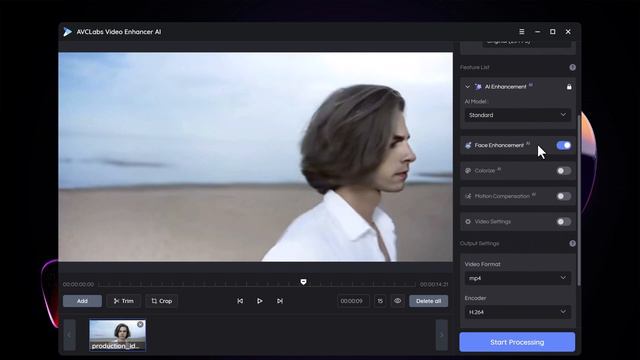Screen dimensions: 640x360
Task: Click the end time 00:00:14:21 text
Action: (434, 284)
